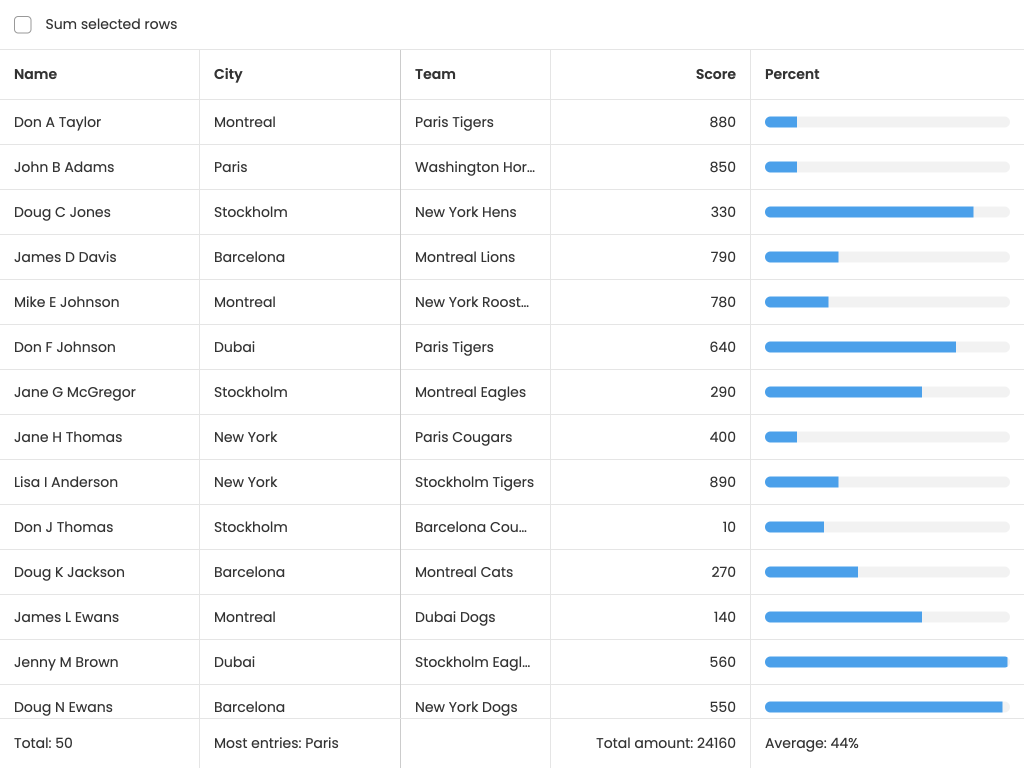Click the Total amount 24160 footer cell
The image size is (1024, 768).
coord(665,743)
